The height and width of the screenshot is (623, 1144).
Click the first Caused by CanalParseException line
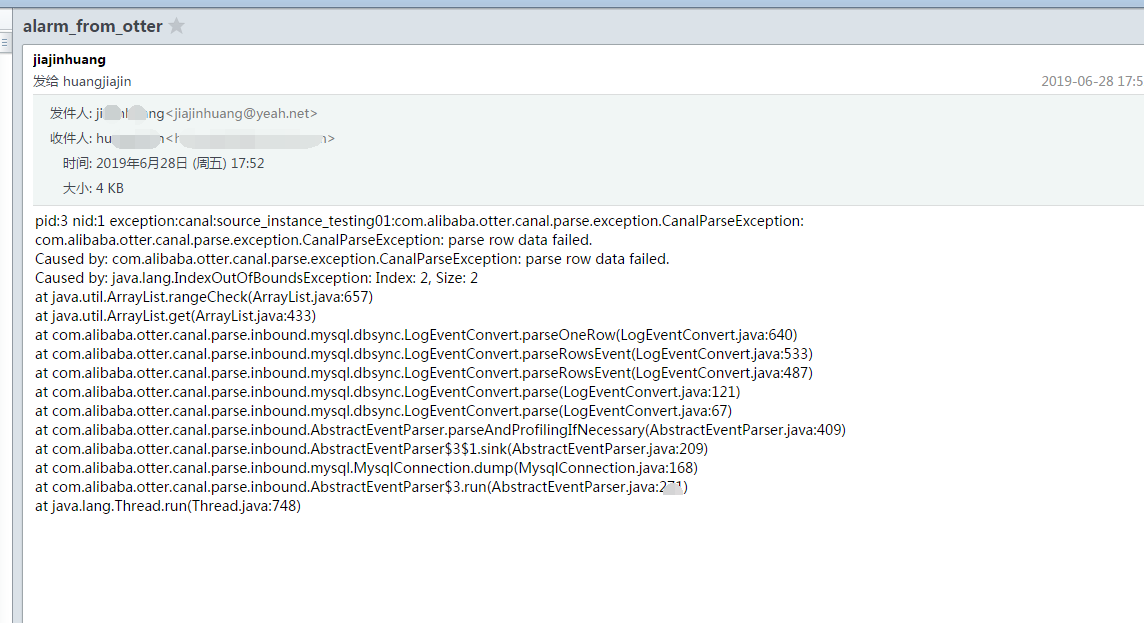pos(352,259)
